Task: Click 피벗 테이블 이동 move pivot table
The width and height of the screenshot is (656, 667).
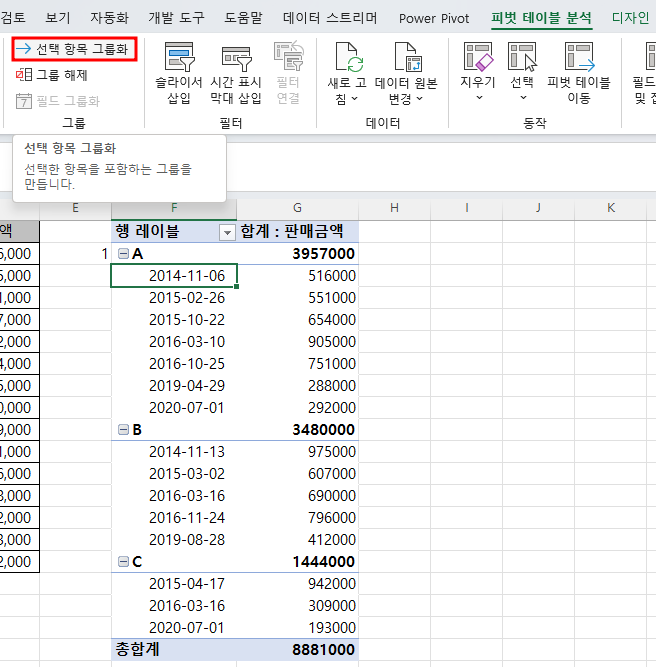Action: point(579,73)
